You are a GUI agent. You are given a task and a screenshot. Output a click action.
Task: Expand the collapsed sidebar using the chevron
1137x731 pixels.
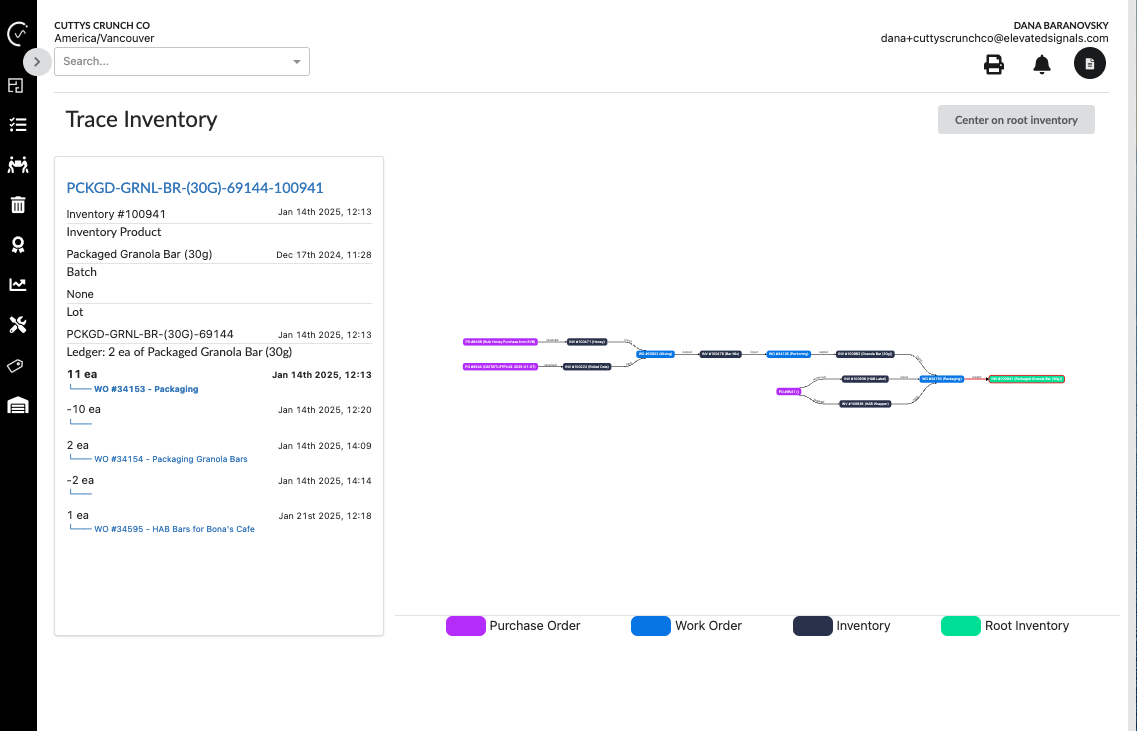coord(37,61)
